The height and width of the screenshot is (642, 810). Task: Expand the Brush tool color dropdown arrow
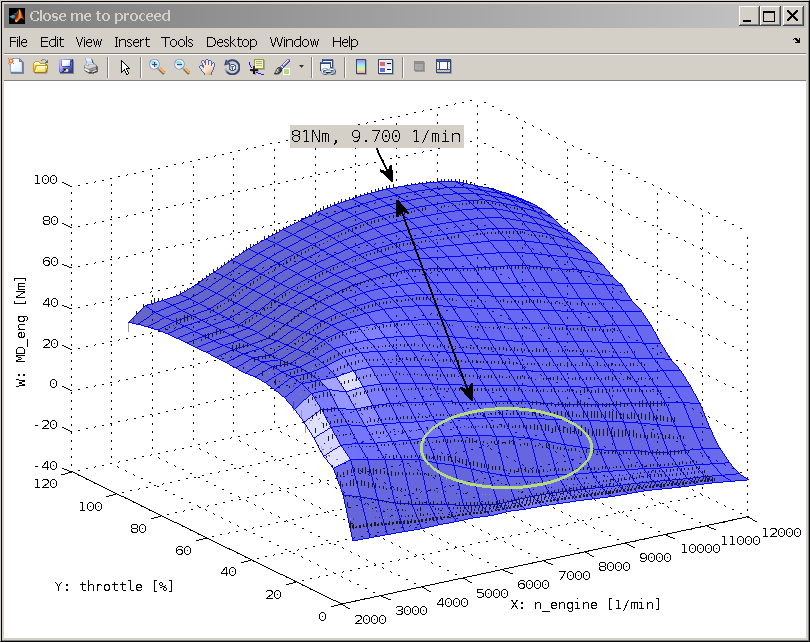point(301,67)
